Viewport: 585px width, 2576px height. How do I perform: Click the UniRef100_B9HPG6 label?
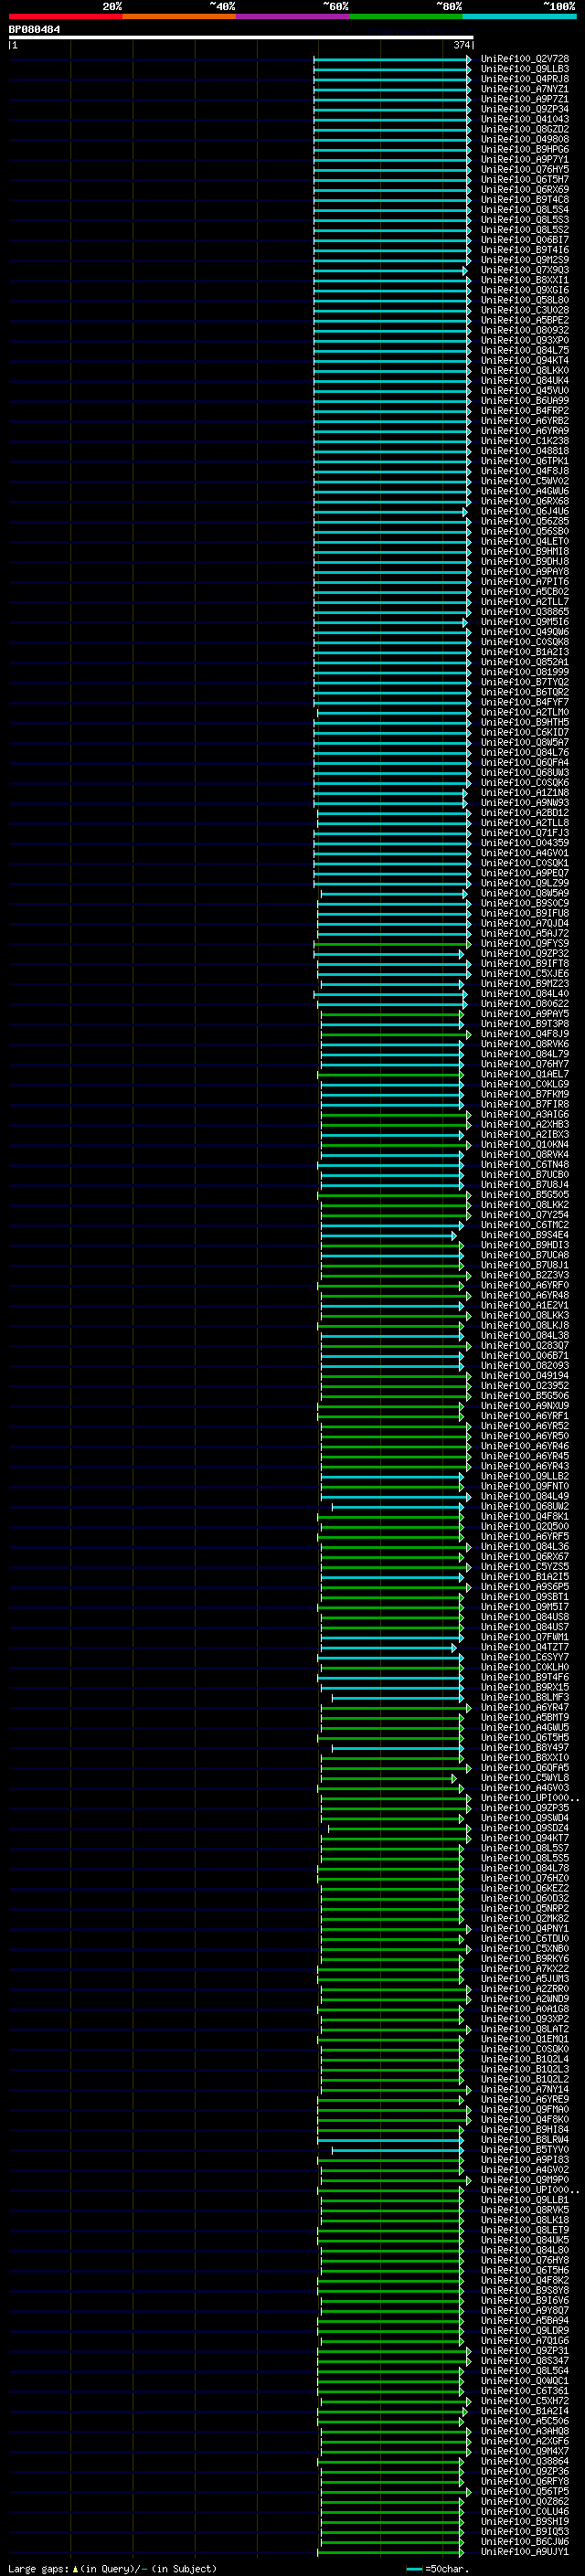pyautogui.click(x=525, y=149)
